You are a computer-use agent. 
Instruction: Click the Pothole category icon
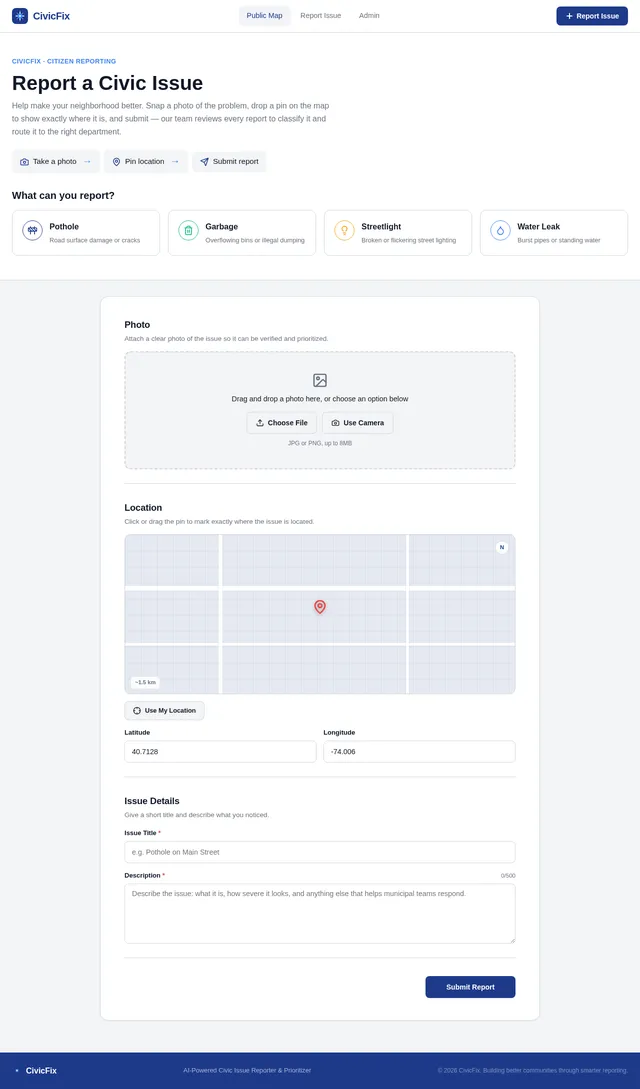(32, 231)
